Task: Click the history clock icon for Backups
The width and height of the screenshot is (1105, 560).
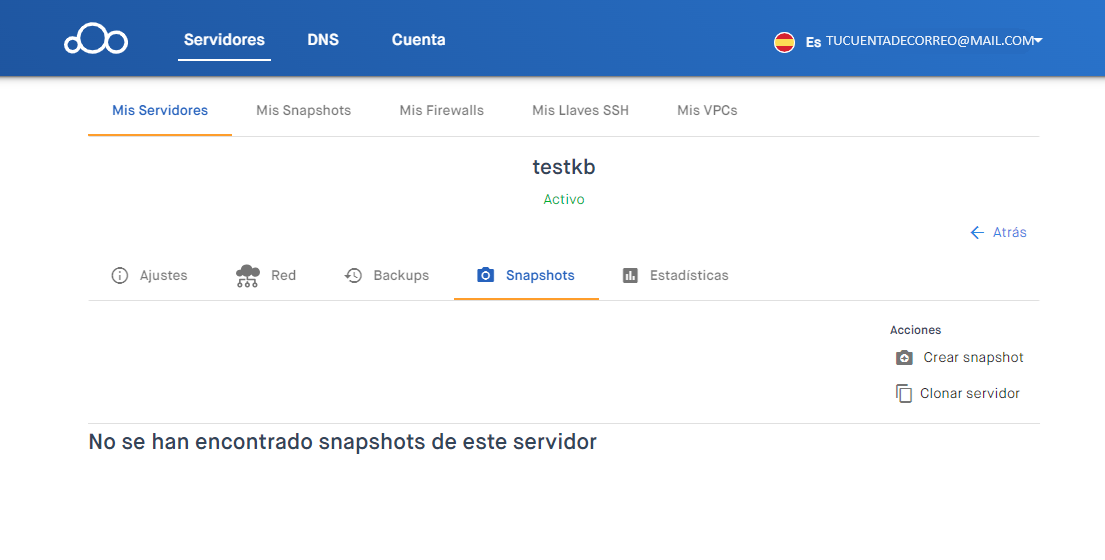Action: pyautogui.click(x=353, y=275)
